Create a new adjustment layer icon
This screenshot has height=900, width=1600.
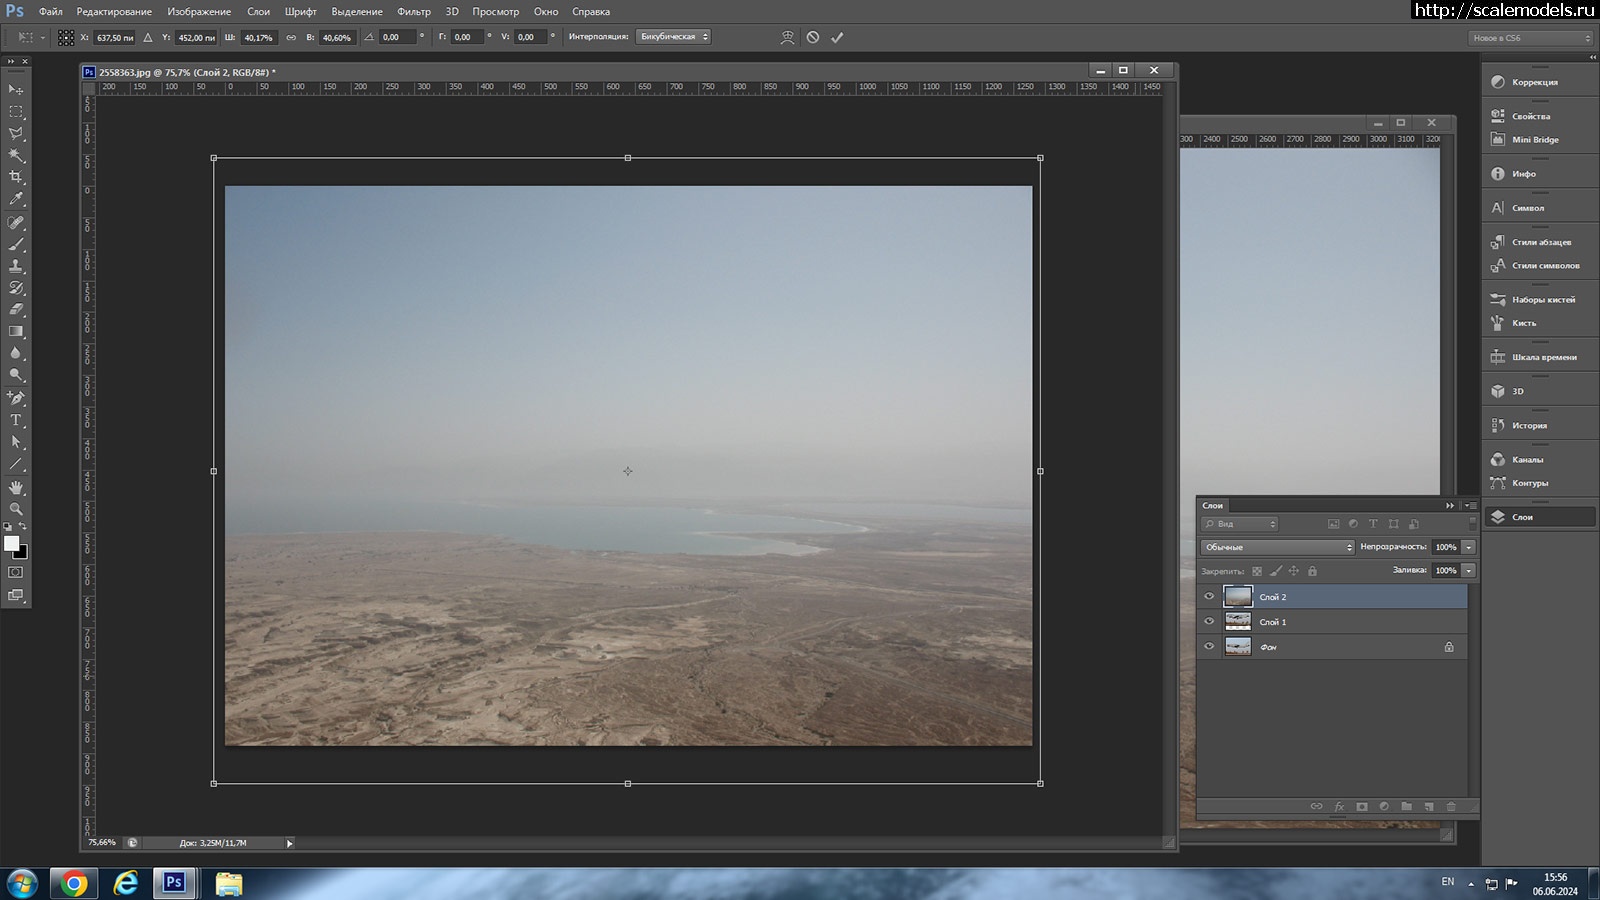(x=1384, y=806)
